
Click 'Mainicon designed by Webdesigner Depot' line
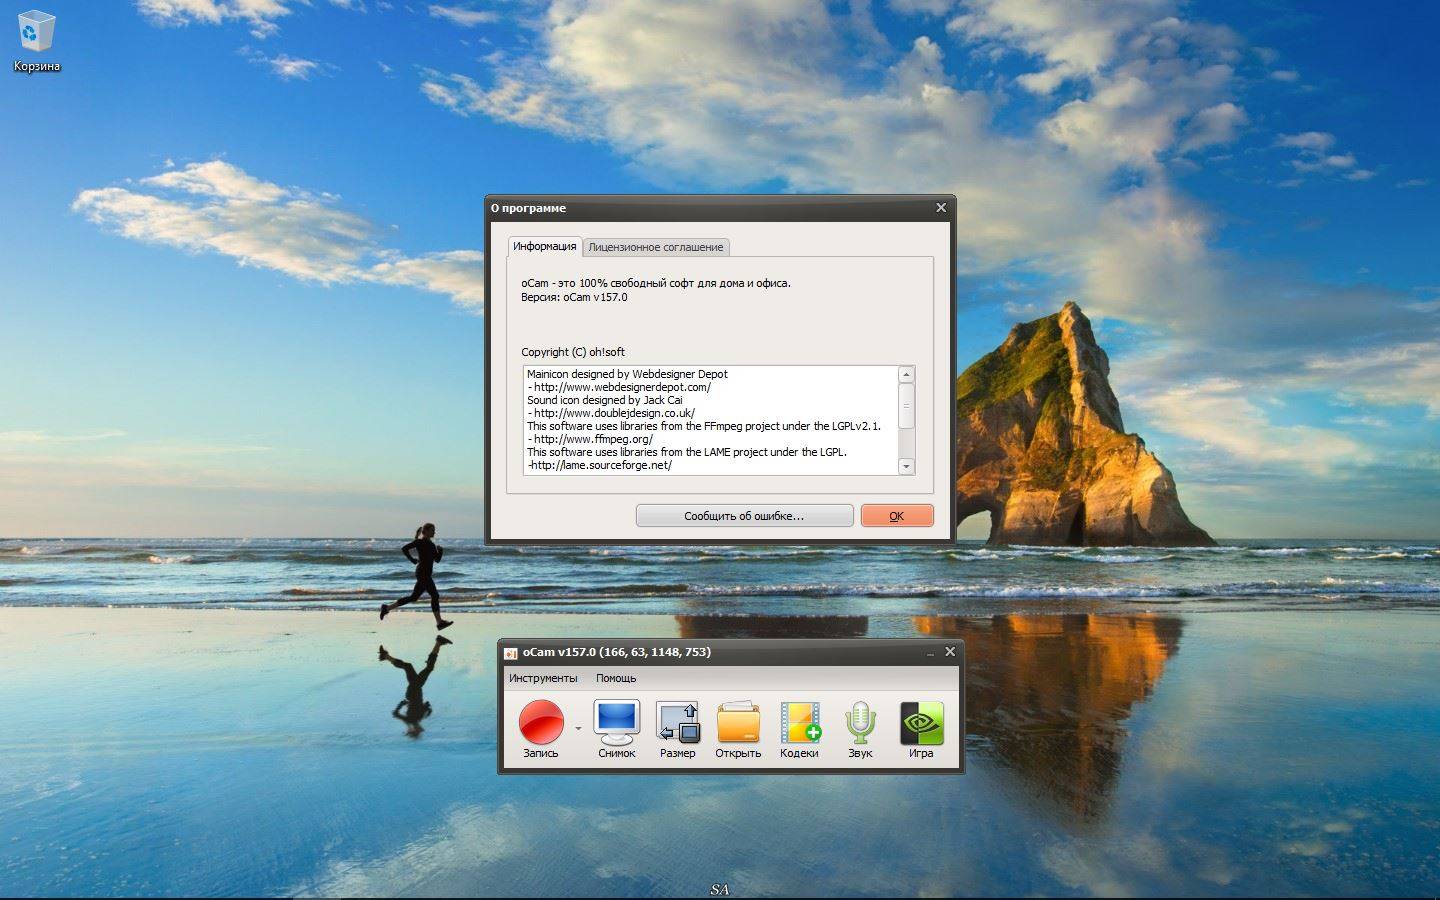click(627, 374)
